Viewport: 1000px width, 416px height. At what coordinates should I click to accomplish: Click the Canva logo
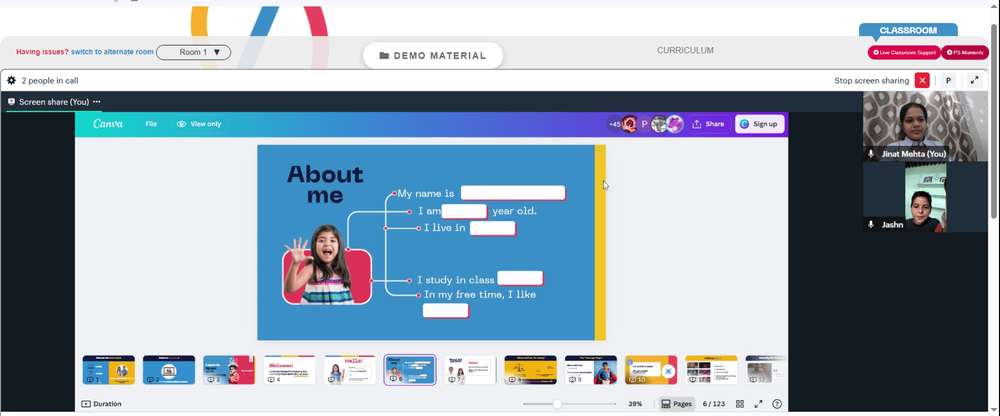click(108, 124)
